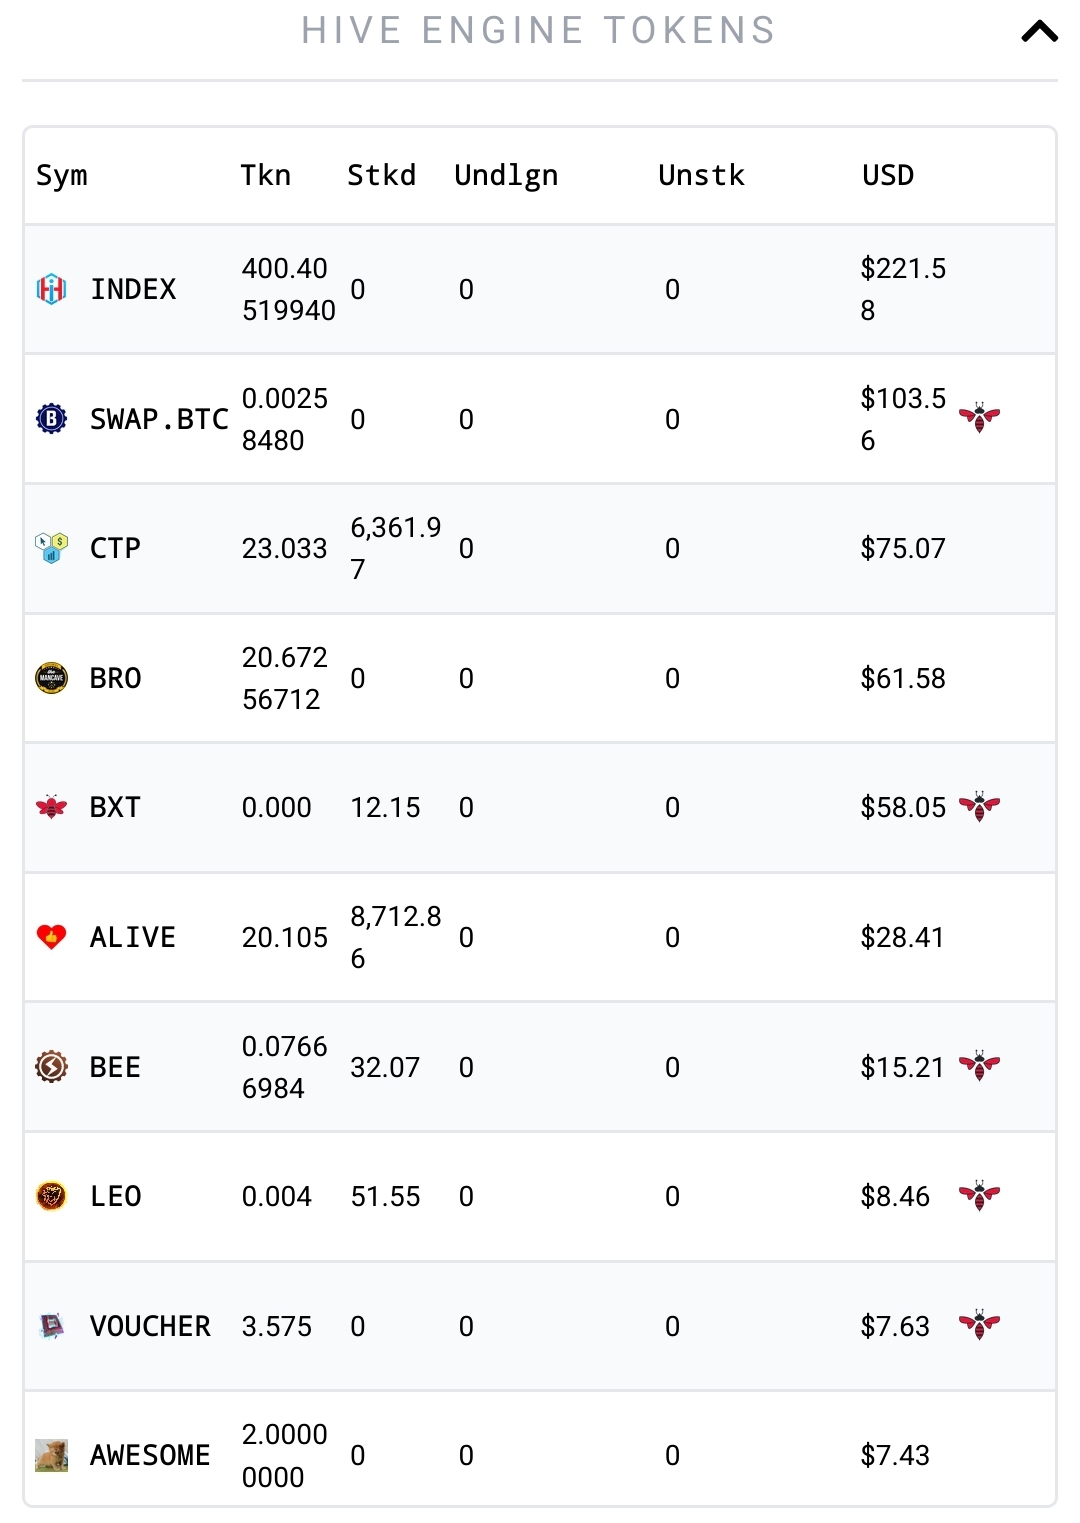Viewport: 1080px width, 1523px height.
Task: Click the BRO Mancave logo icon
Action: point(52,677)
